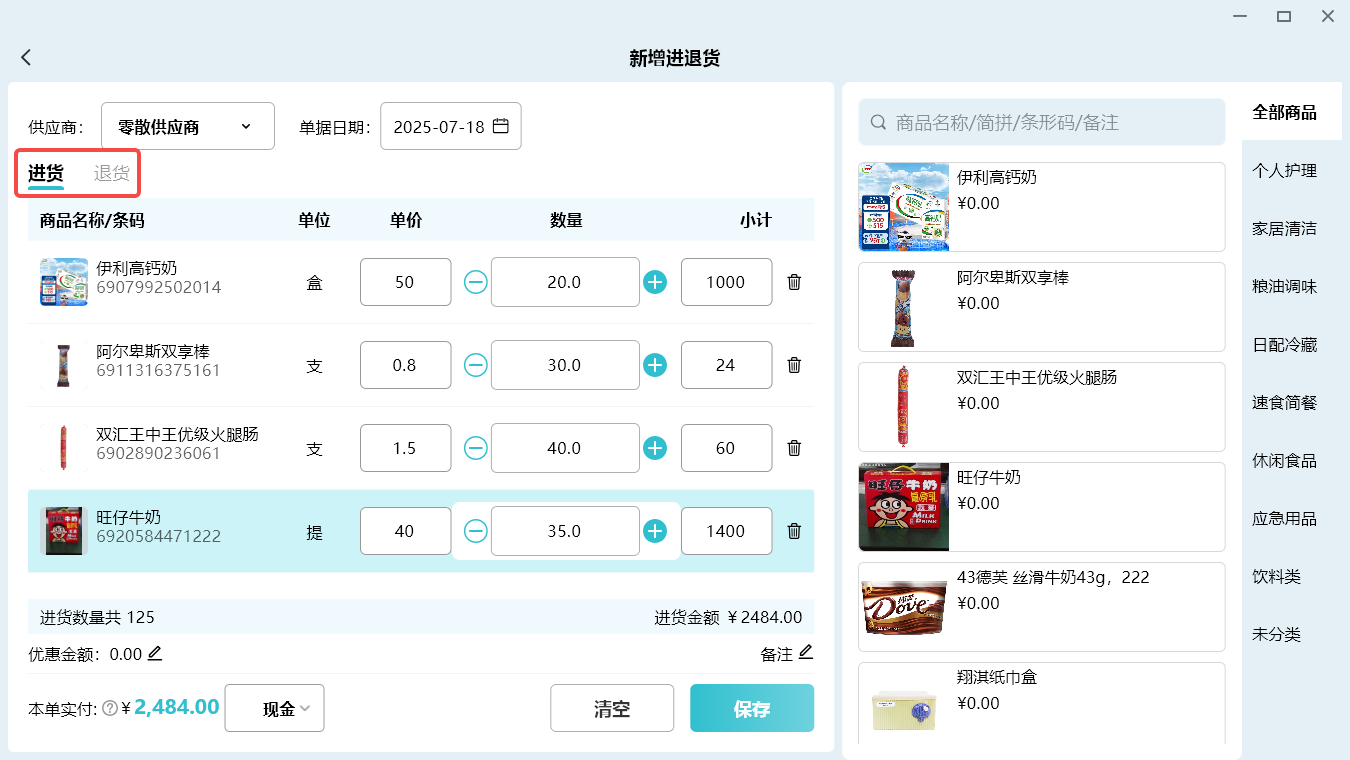Increase quantity of 双汇王中王优级火腿肠
Screen dimensions: 1350x760
[x=655, y=448]
